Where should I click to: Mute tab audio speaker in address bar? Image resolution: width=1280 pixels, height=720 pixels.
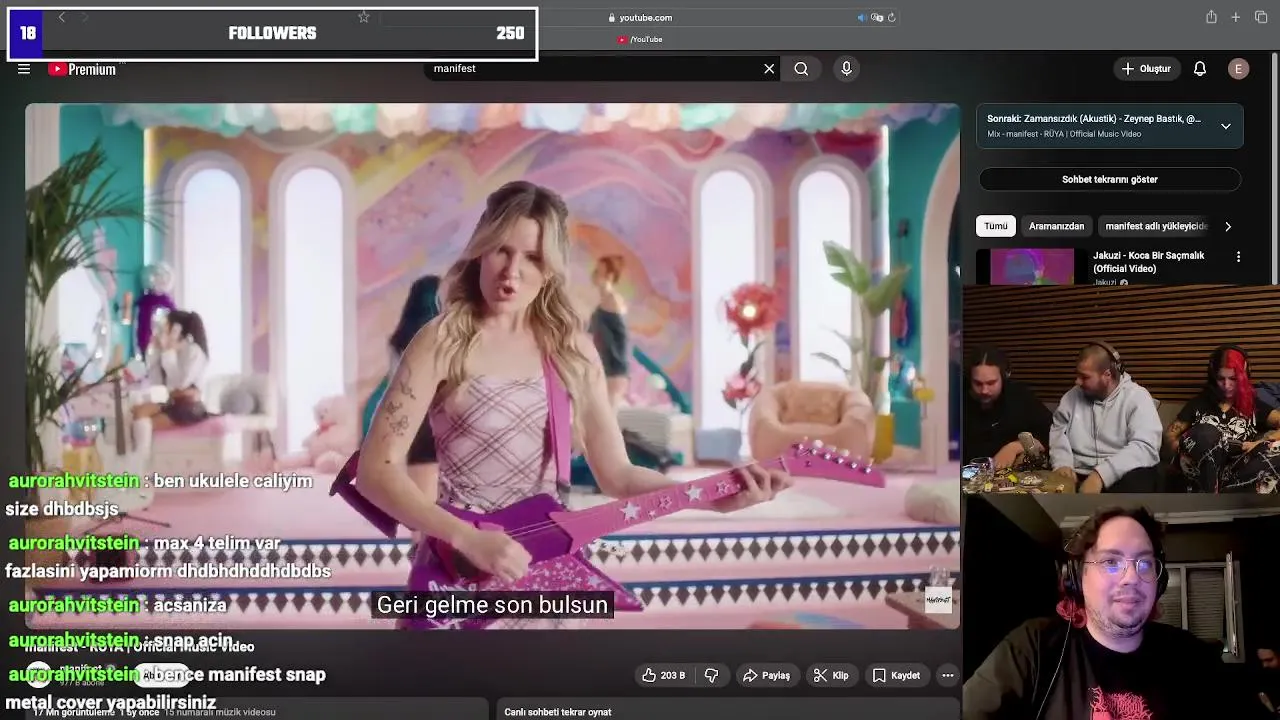pyautogui.click(x=861, y=17)
